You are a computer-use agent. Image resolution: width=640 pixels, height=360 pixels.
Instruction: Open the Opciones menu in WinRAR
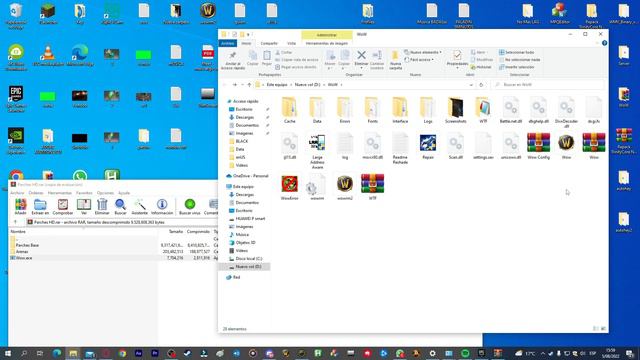click(105, 193)
